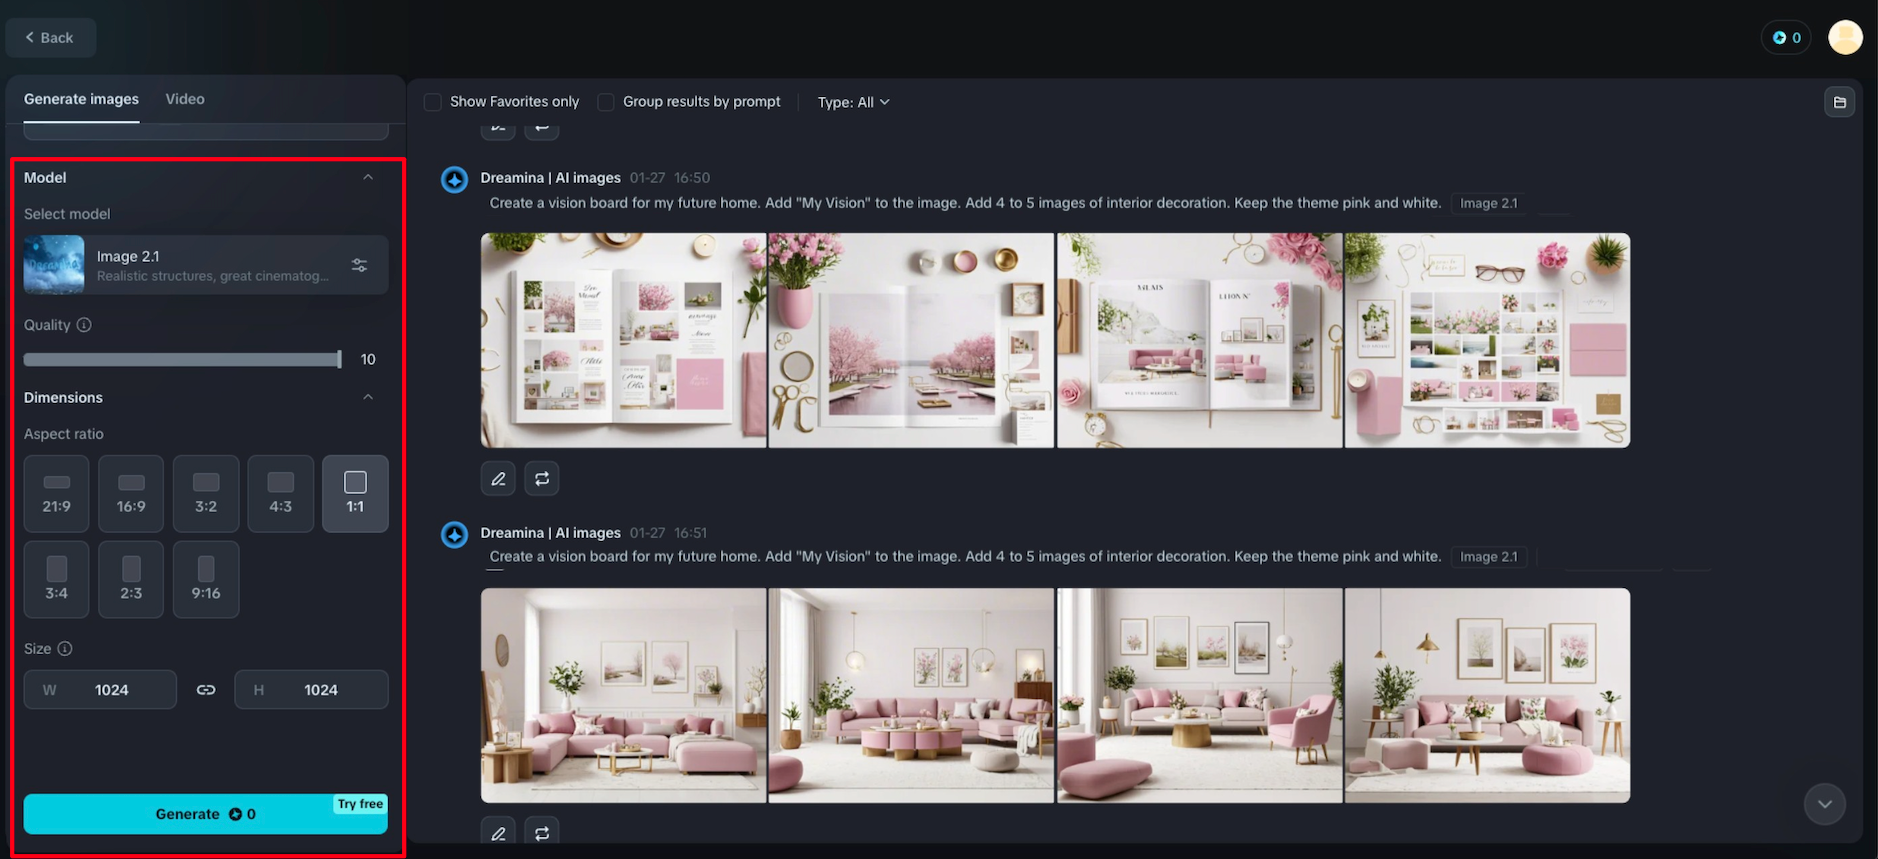Select the 2:3 aspect ratio
Screen dimensions: 1878x859
pos(131,579)
